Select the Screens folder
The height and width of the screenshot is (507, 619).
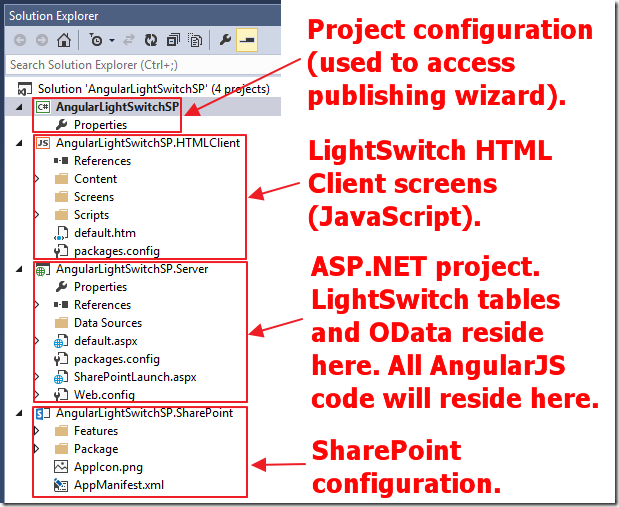click(94, 197)
